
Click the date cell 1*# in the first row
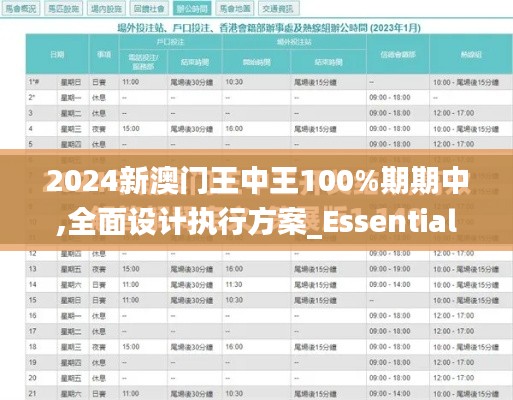coord(34,82)
